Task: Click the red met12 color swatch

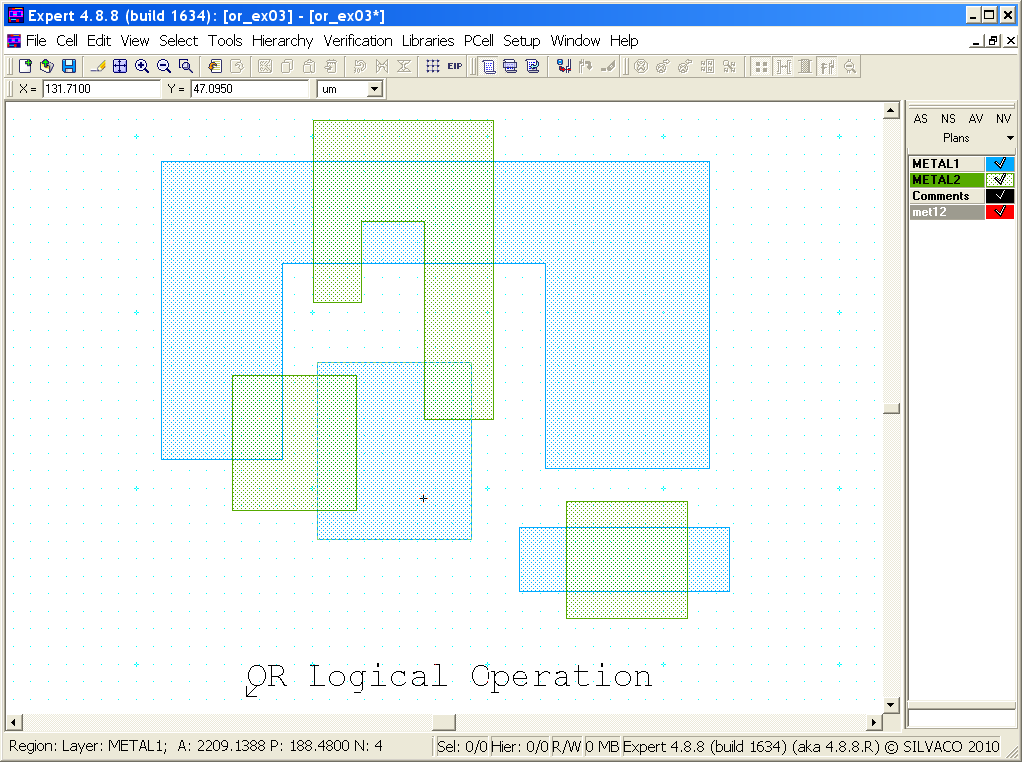Action: tap(999, 212)
